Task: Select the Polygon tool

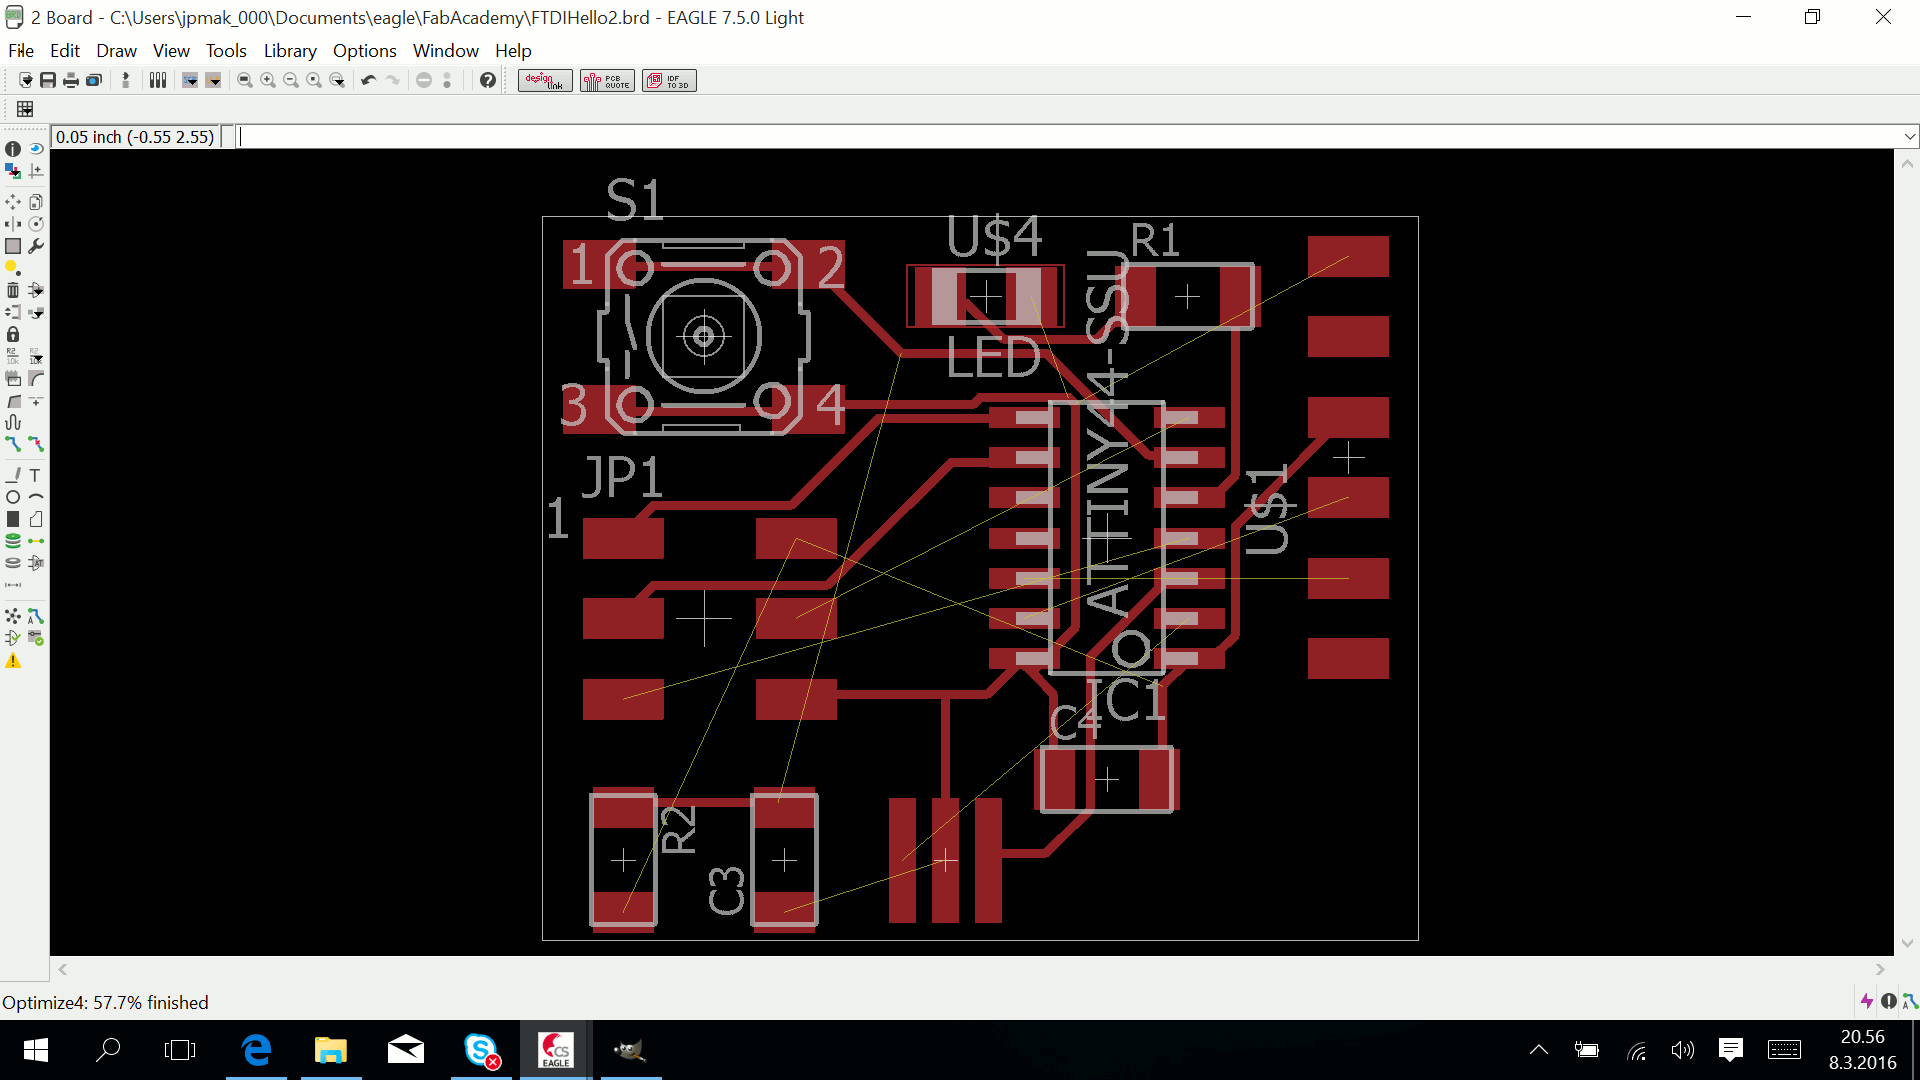Action: click(x=36, y=519)
